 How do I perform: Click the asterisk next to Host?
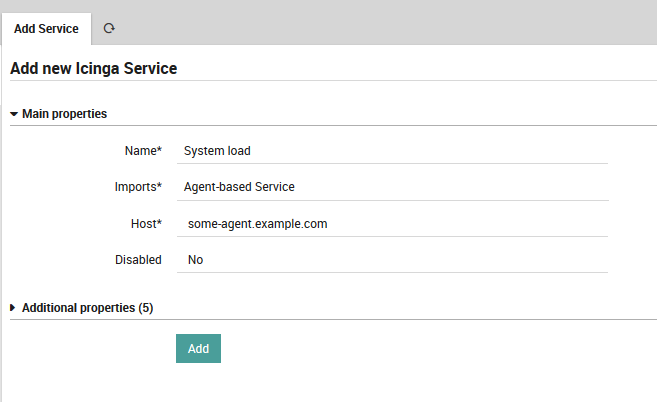(159, 223)
